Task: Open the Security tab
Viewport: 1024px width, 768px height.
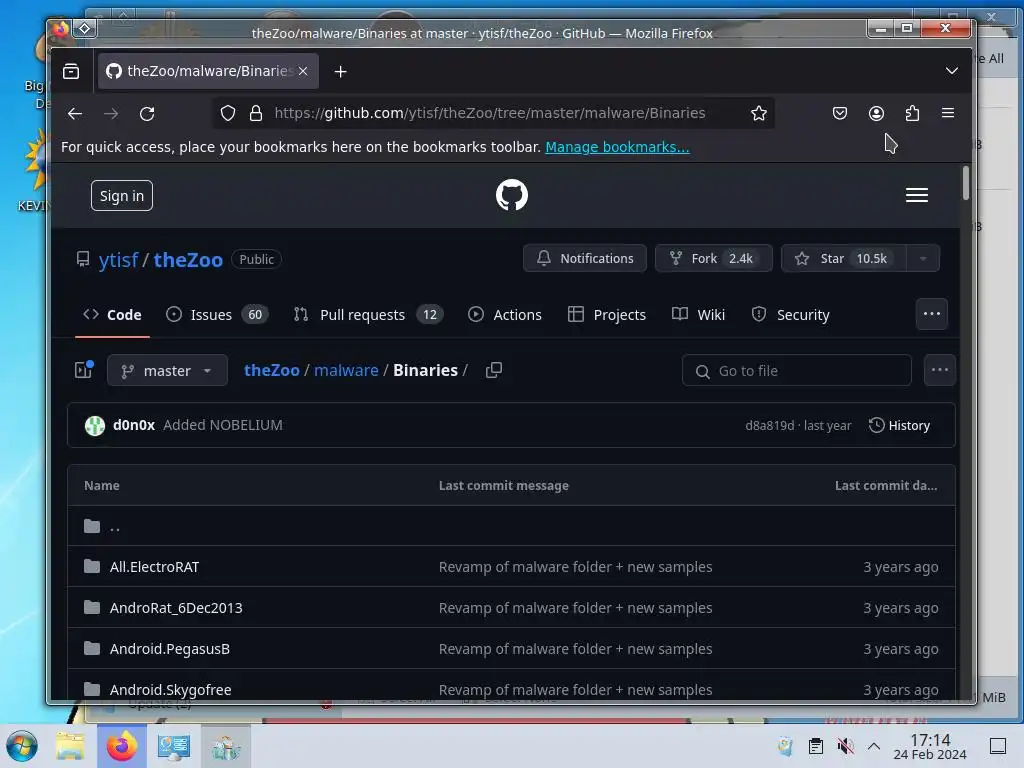Action: [x=790, y=315]
